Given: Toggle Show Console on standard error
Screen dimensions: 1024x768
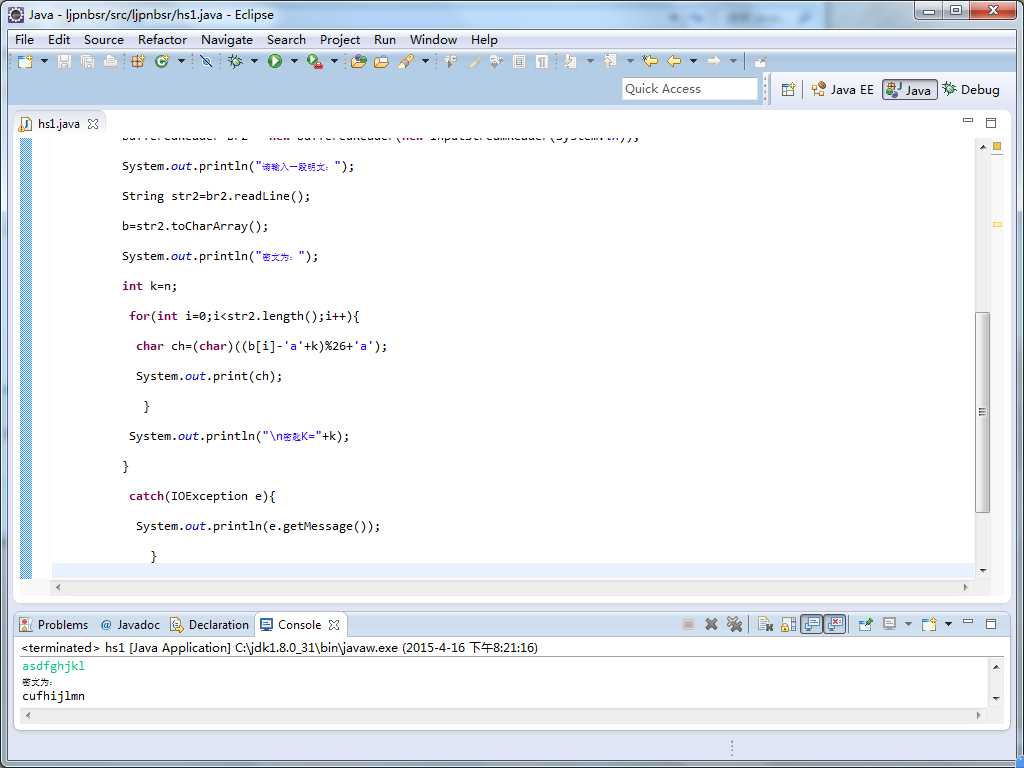Looking at the screenshot, I should coord(835,624).
